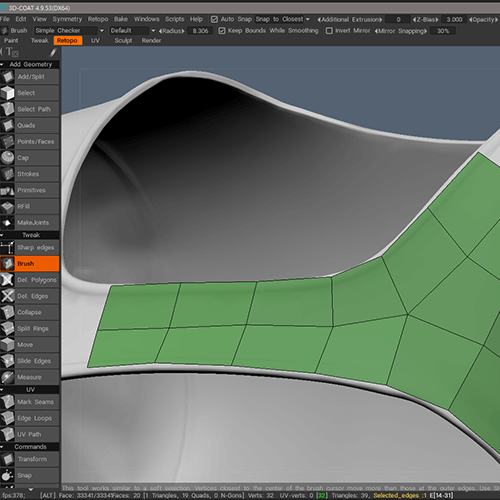Switch to the Sculpt room tab
Viewport: 500px width, 500px height.
coord(123,40)
